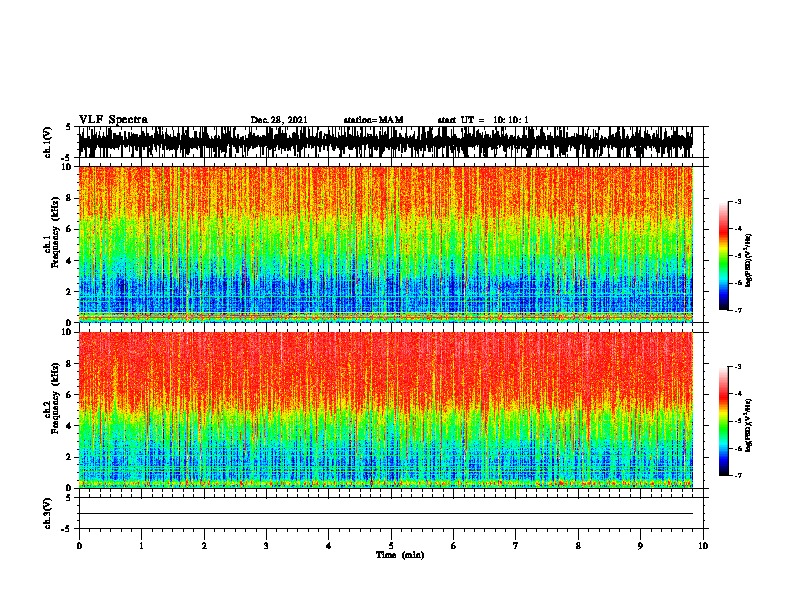Click time axis tick label "9"
This screenshot has height=612, width=792.
coord(640,546)
